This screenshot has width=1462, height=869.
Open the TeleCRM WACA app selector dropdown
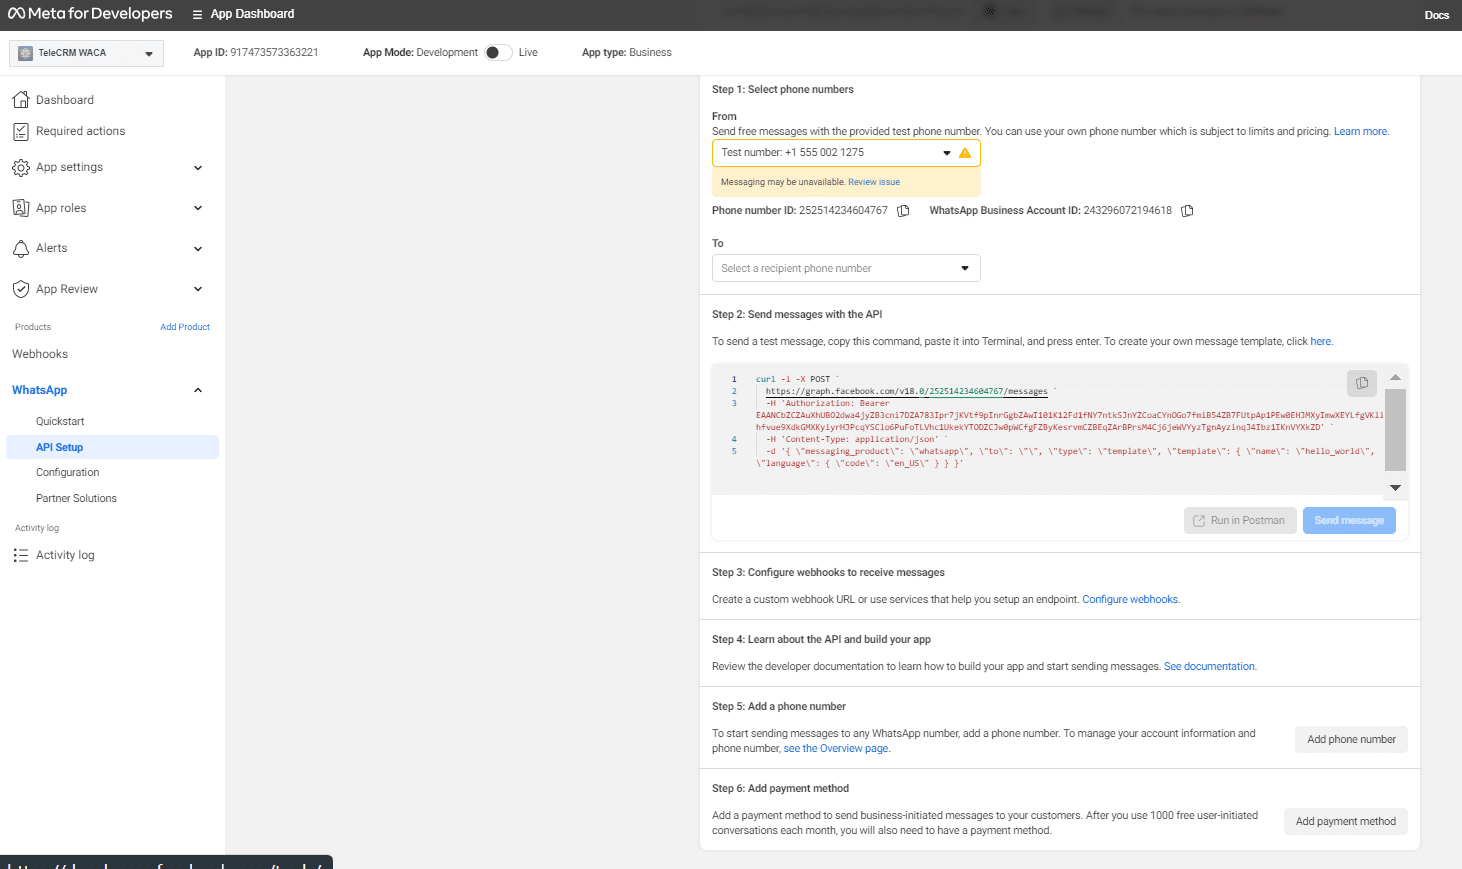[x=86, y=53]
